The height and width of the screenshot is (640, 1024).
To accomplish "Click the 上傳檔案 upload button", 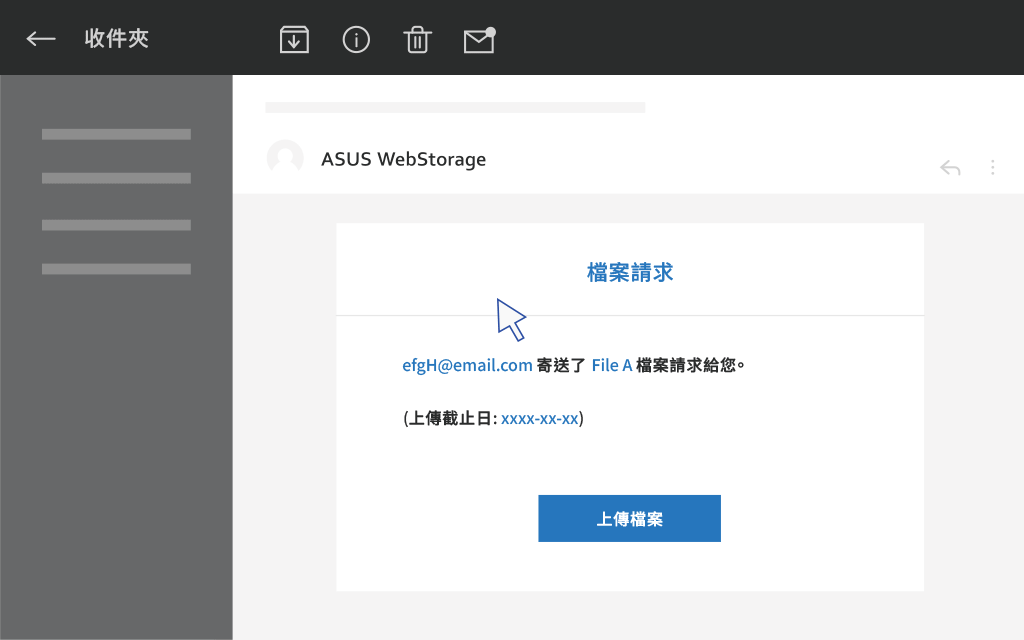I will pyautogui.click(x=630, y=519).
